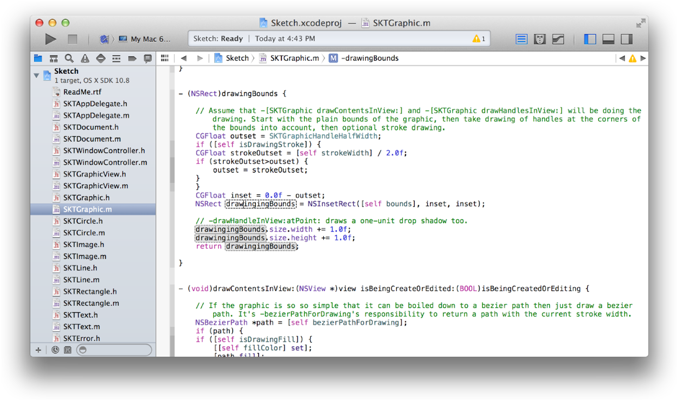Open SKTCircle.h file
The image size is (678, 401).
pos(83,221)
